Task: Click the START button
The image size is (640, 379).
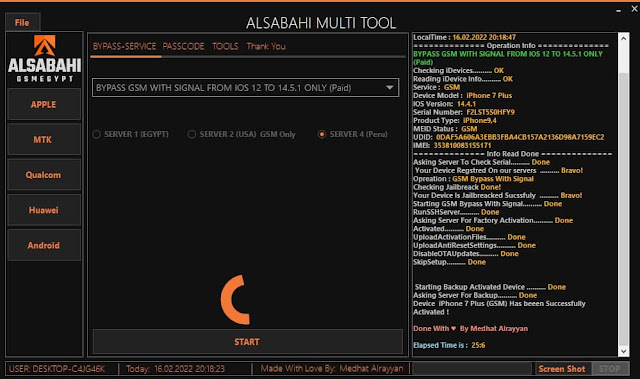Action: point(247,341)
